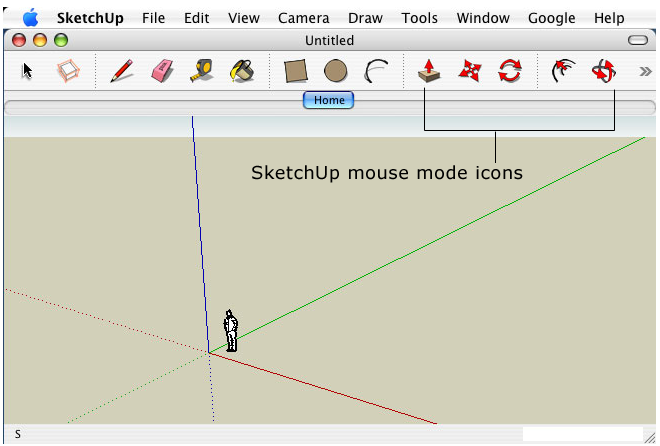Viewport: 660px width, 446px height.
Task: Open the View menu
Action: point(244,18)
